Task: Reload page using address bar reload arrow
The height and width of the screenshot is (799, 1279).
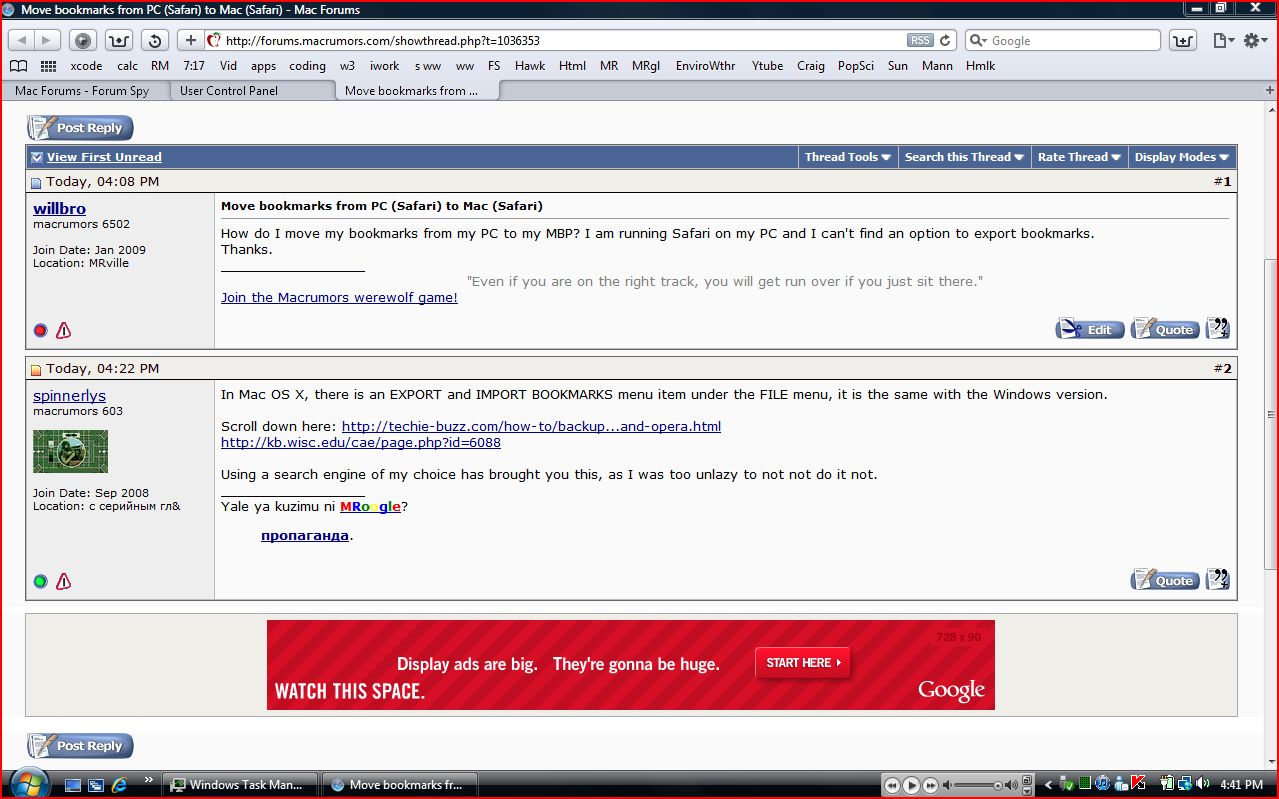Action: coord(945,40)
